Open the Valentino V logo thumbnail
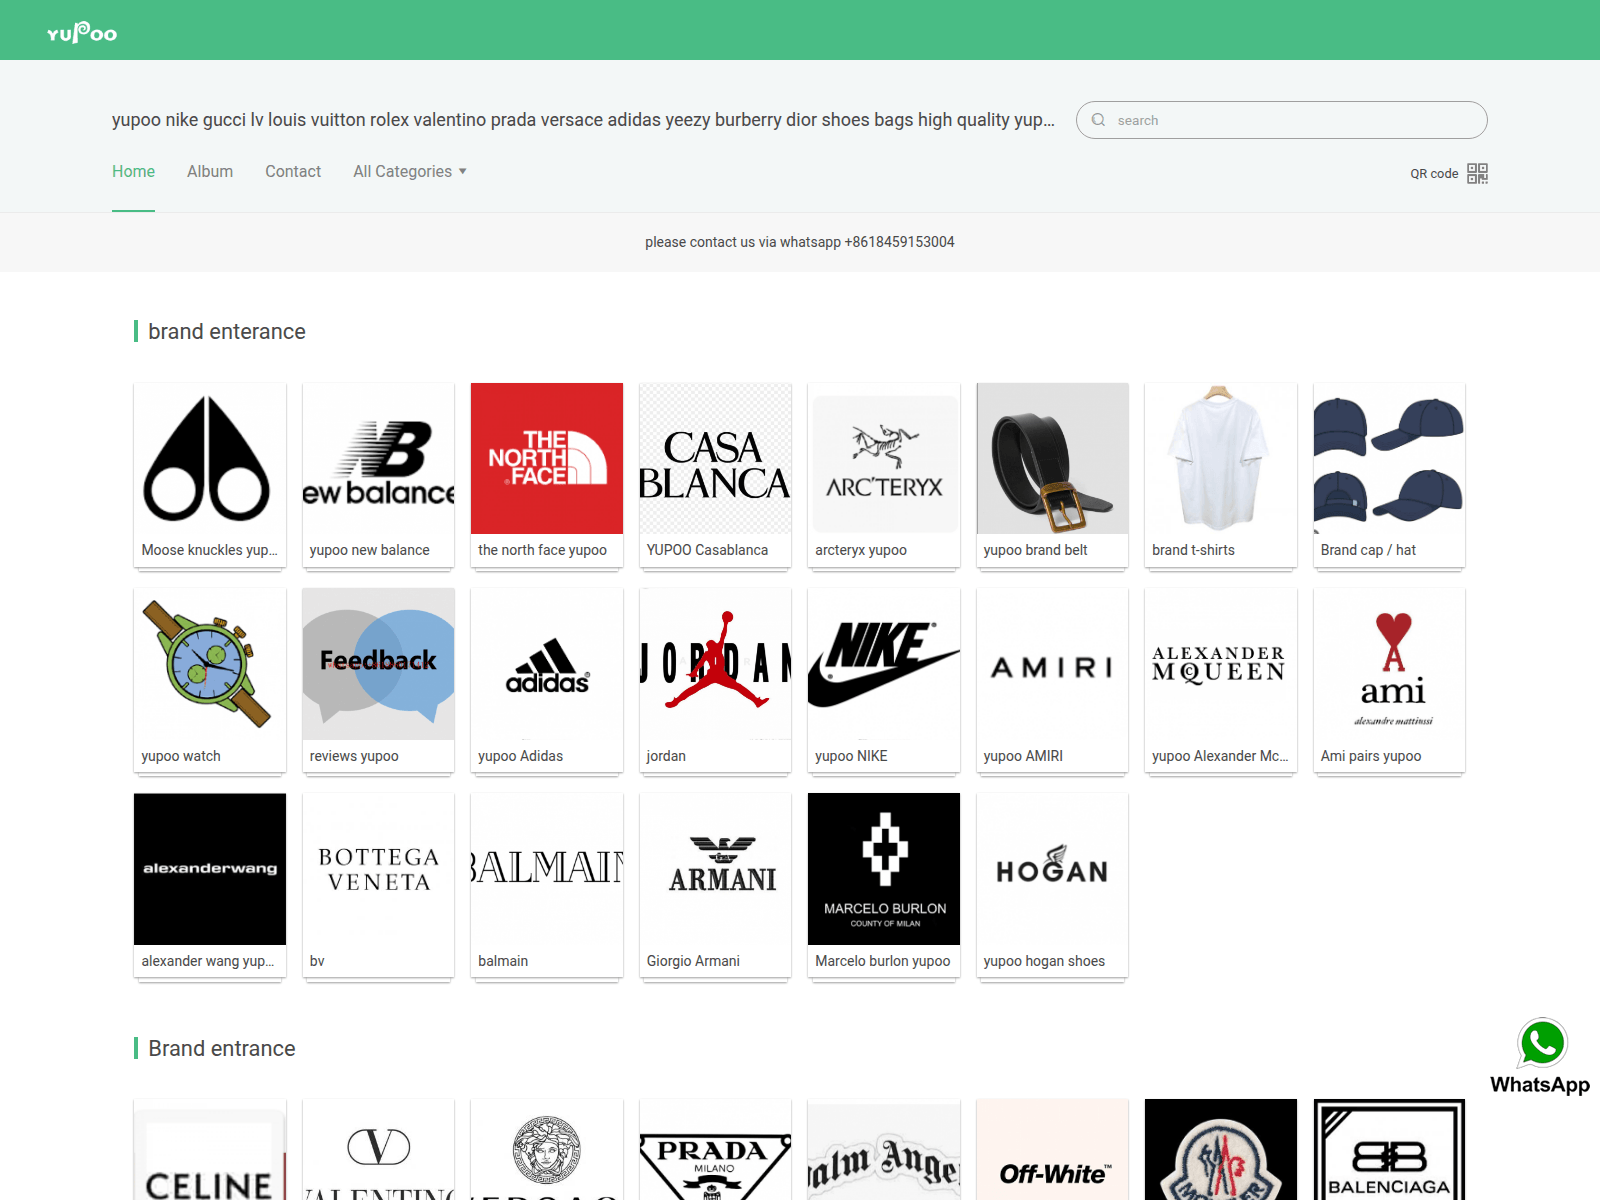The width and height of the screenshot is (1600, 1200). [378, 1150]
